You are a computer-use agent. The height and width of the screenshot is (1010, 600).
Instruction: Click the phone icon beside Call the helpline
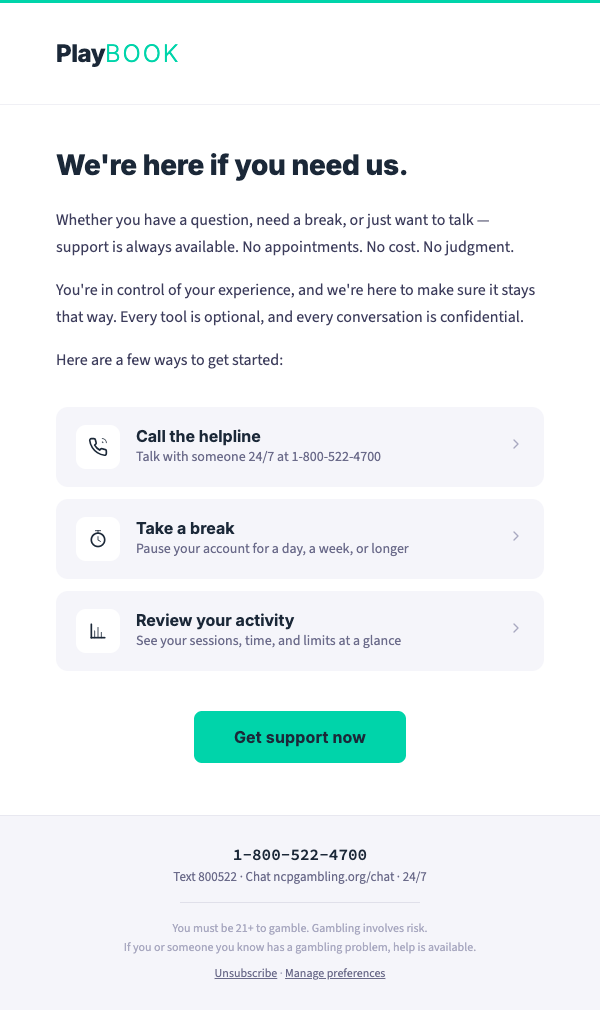click(97, 446)
